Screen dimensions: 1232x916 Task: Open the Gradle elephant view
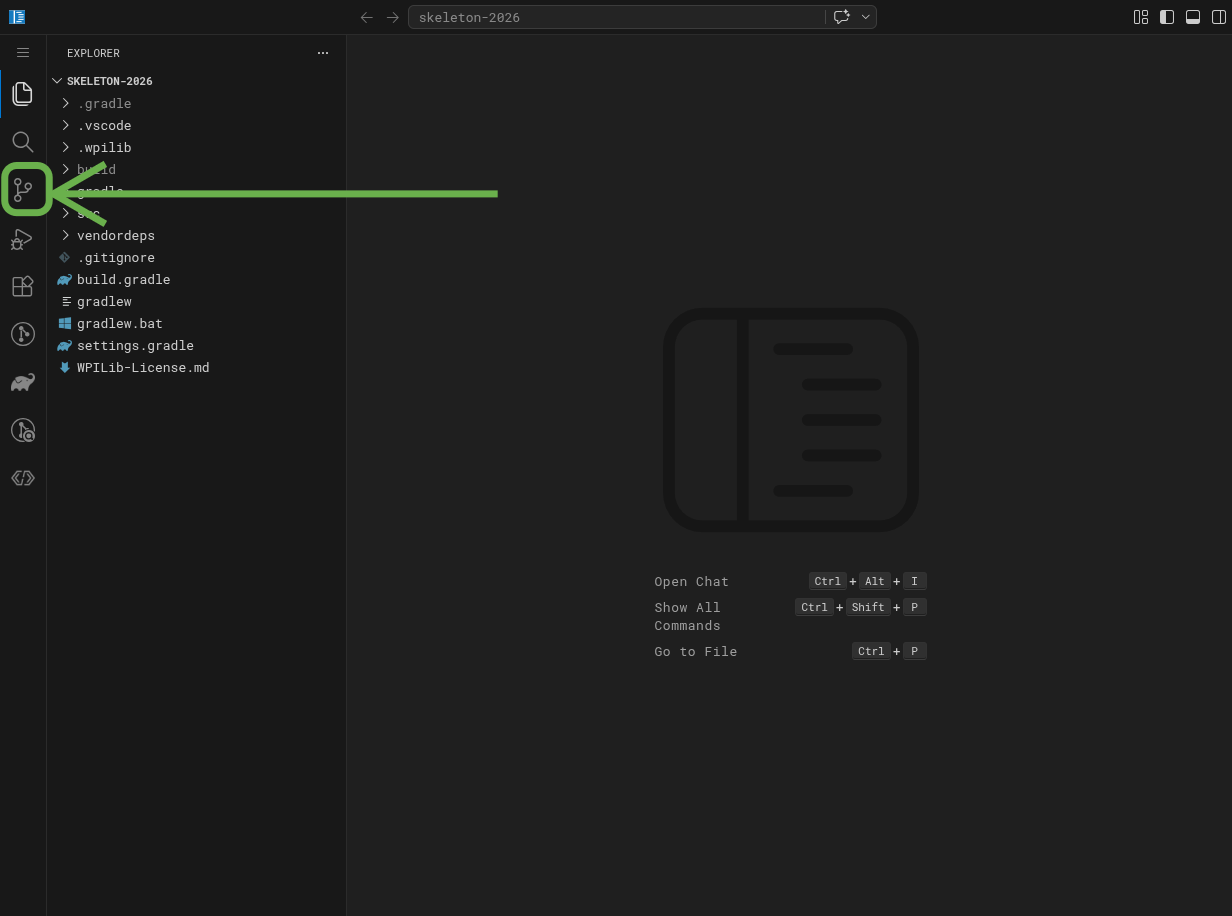[23, 382]
